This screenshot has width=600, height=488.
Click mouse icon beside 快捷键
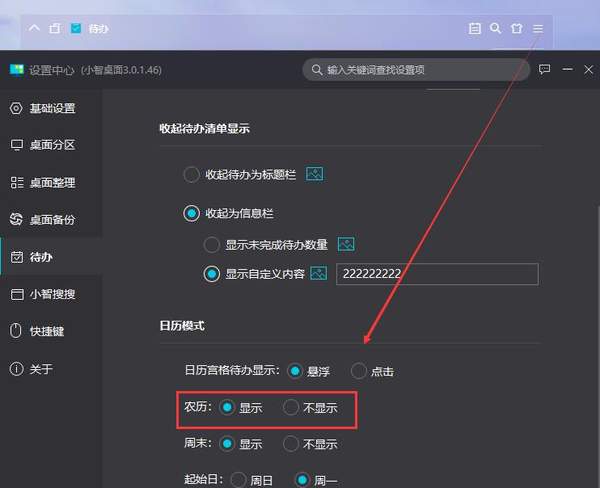tap(16, 331)
